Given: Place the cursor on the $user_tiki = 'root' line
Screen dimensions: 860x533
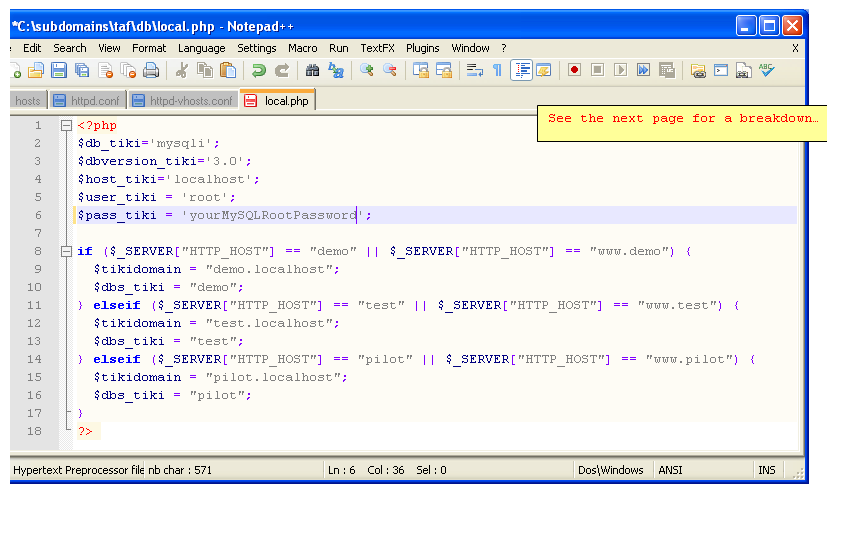Looking at the screenshot, I should click(156, 197).
